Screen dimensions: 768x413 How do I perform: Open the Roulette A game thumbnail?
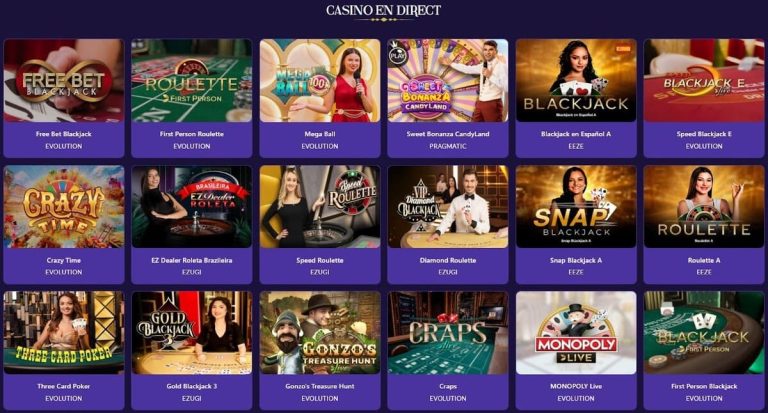pos(704,206)
